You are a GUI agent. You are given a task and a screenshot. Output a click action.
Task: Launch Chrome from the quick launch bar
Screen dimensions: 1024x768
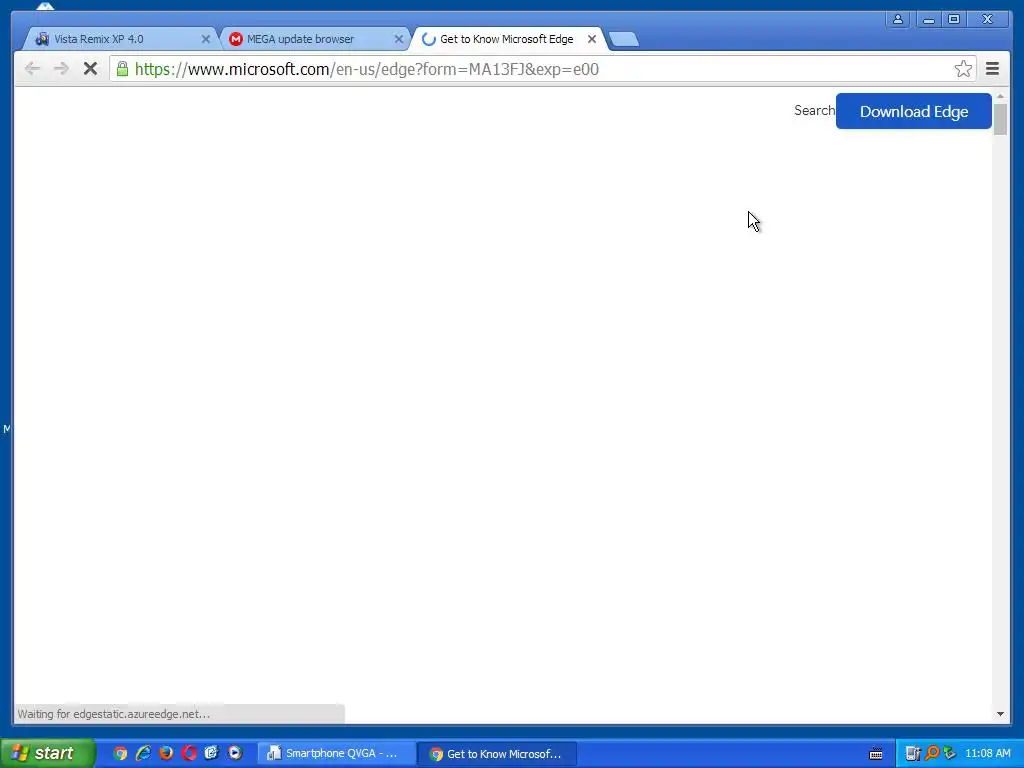pyautogui.click(x=120, y=753)
